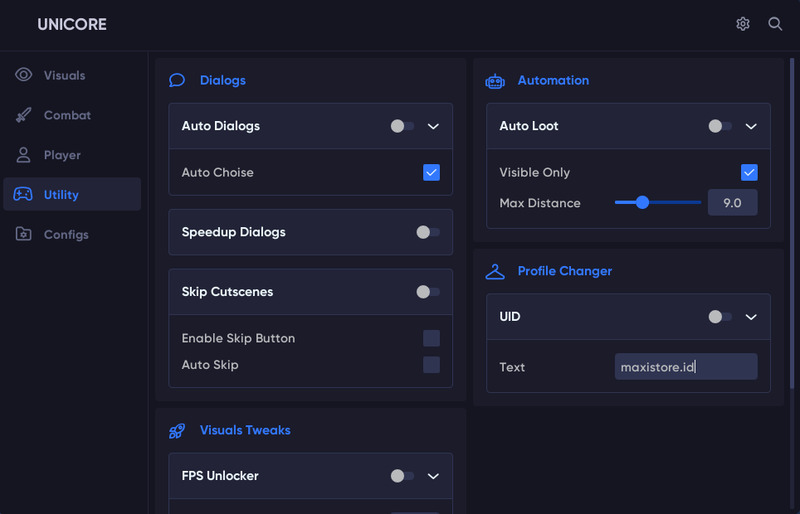Click the search magnifier icon
This screenshot has height=514, width=800.
(775, 24)
